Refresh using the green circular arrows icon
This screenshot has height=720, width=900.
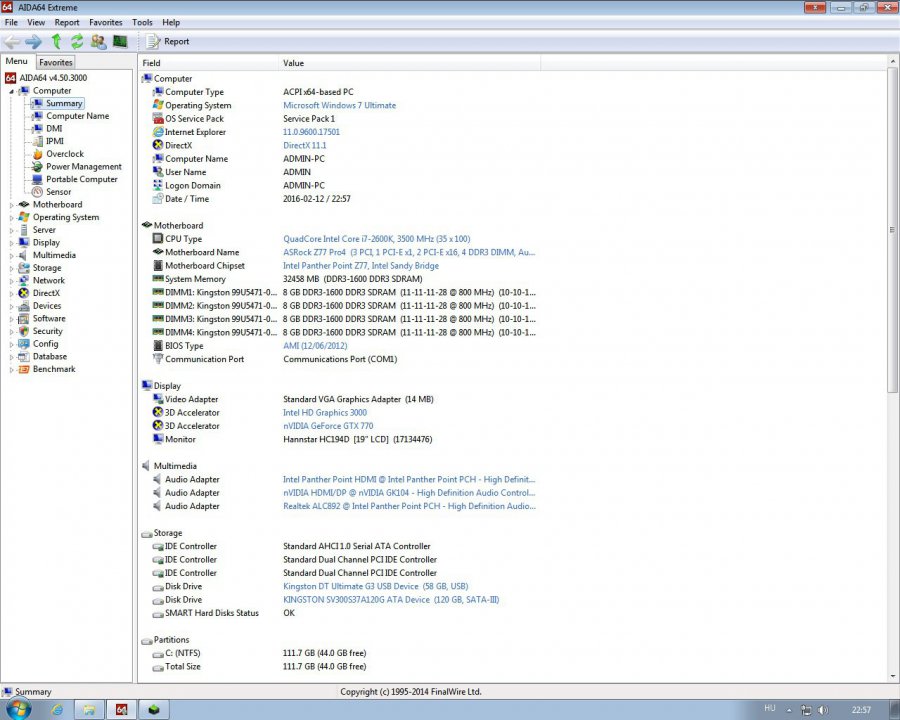tap(77, 41)
